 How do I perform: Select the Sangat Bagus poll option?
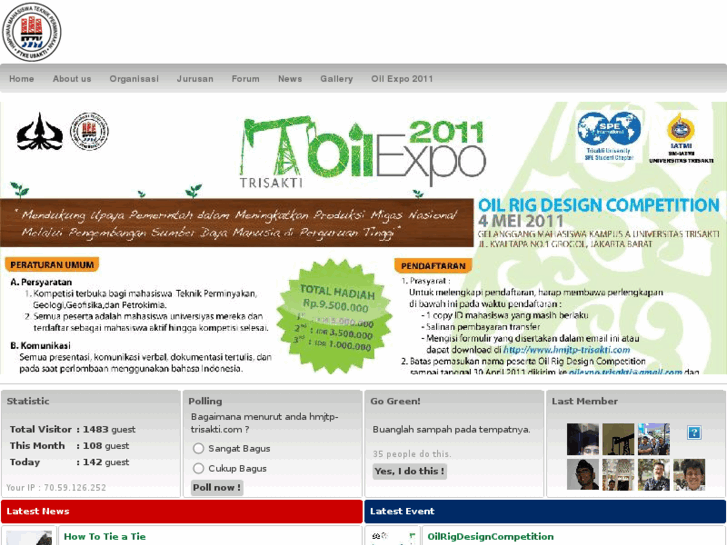pyautogui.click(x=198, y=449)
